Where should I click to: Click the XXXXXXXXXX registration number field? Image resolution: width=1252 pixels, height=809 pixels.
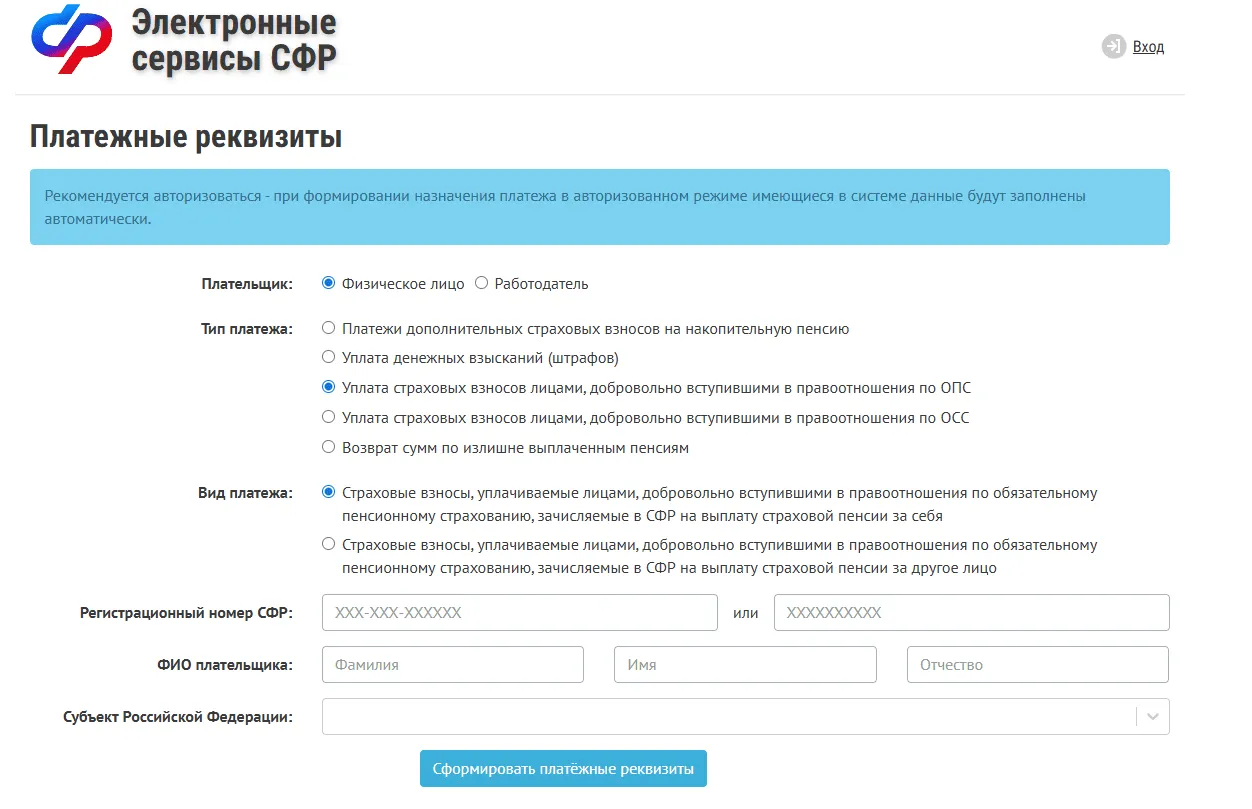(971, 613)
